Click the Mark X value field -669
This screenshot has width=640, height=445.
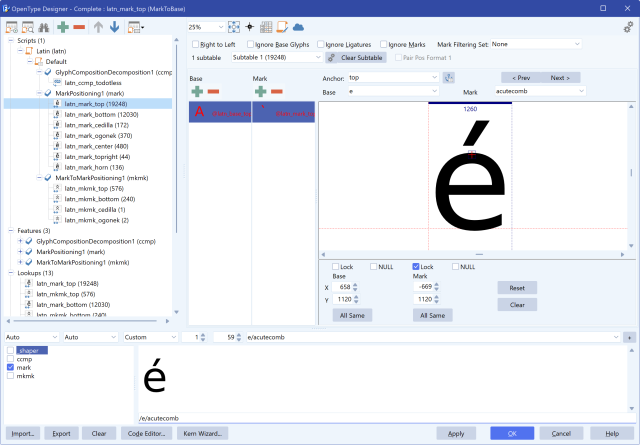[x=423, y=287]
